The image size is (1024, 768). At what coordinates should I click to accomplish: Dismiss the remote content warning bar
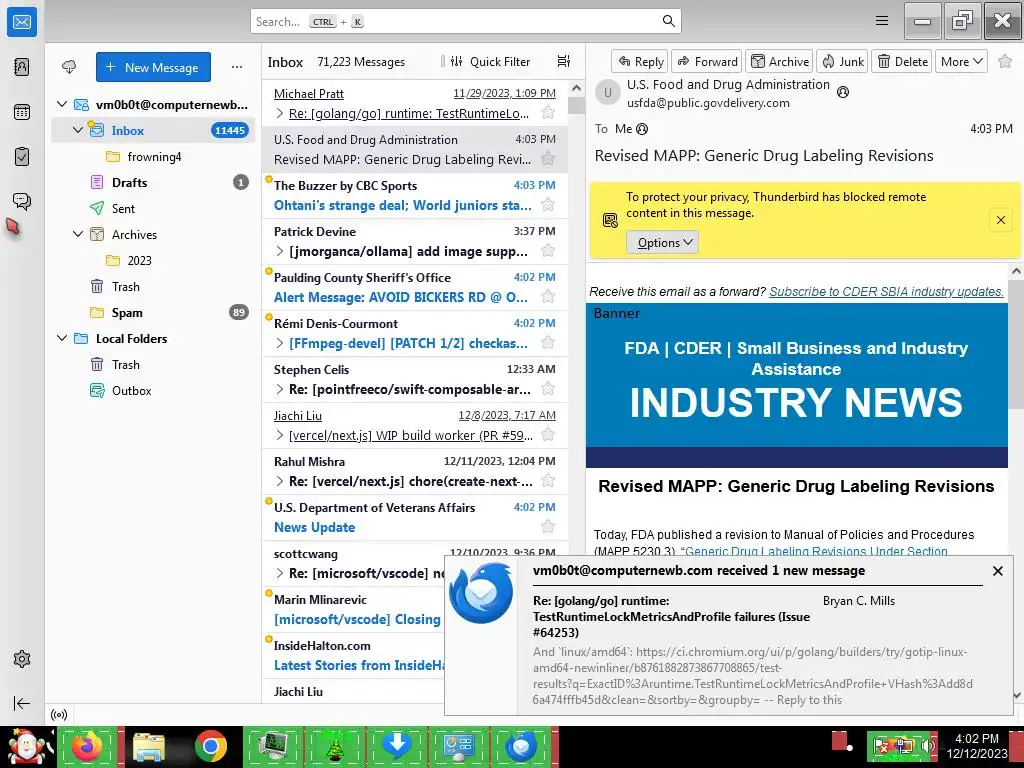pyautogui.click(x=1000, y=220)
